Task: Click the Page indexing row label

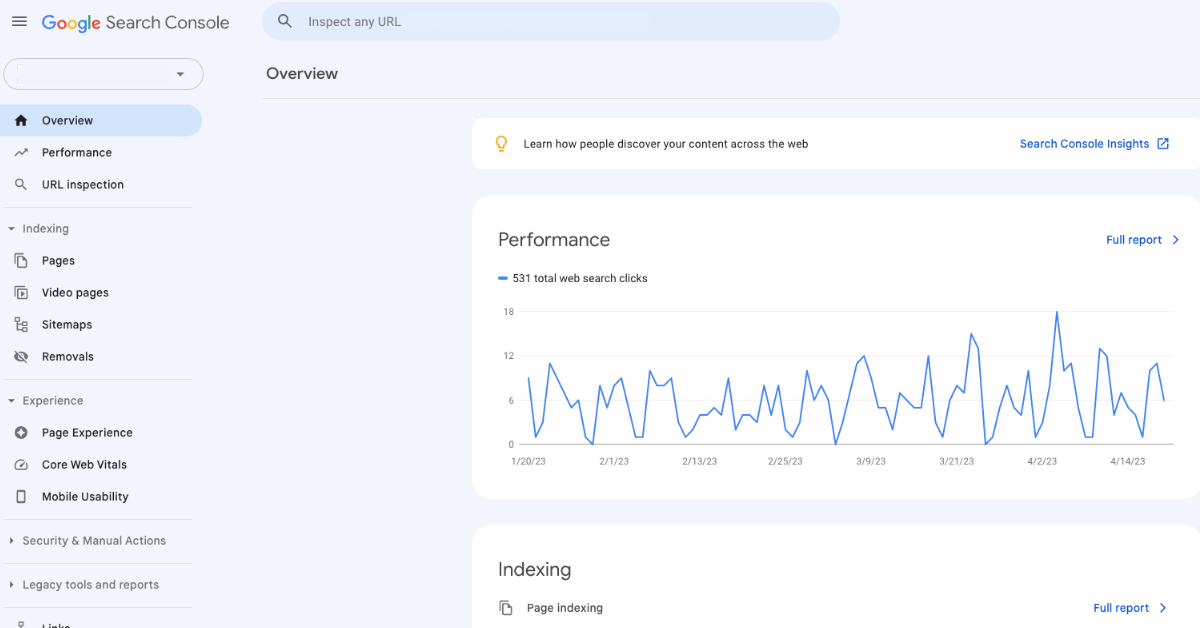Action: (x=565, y=608)
